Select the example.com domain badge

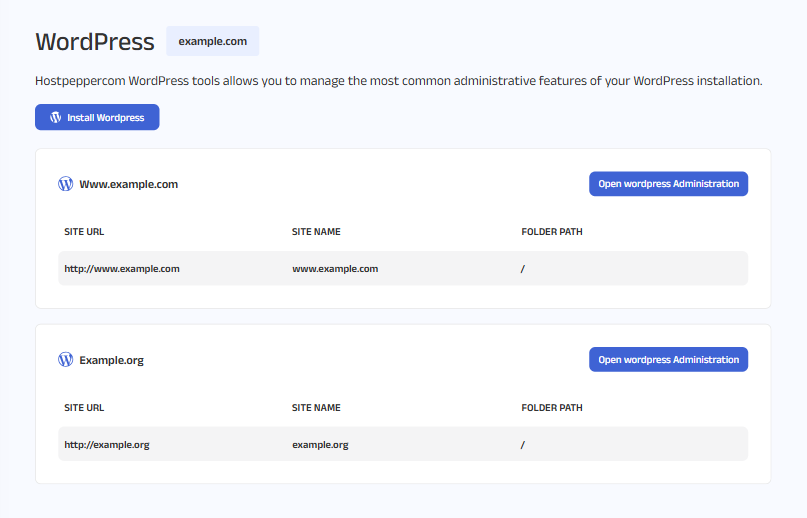(x=212, y=41)
